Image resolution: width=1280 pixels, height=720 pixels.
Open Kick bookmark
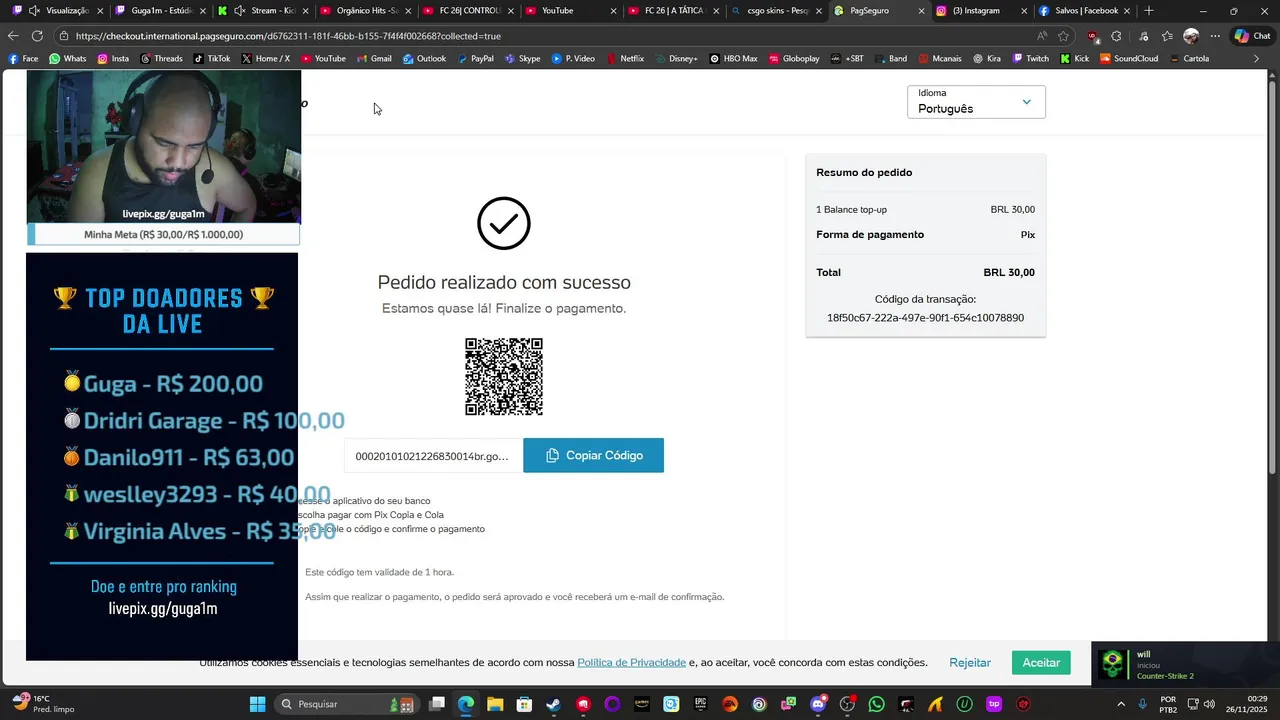pos(1074,59)
